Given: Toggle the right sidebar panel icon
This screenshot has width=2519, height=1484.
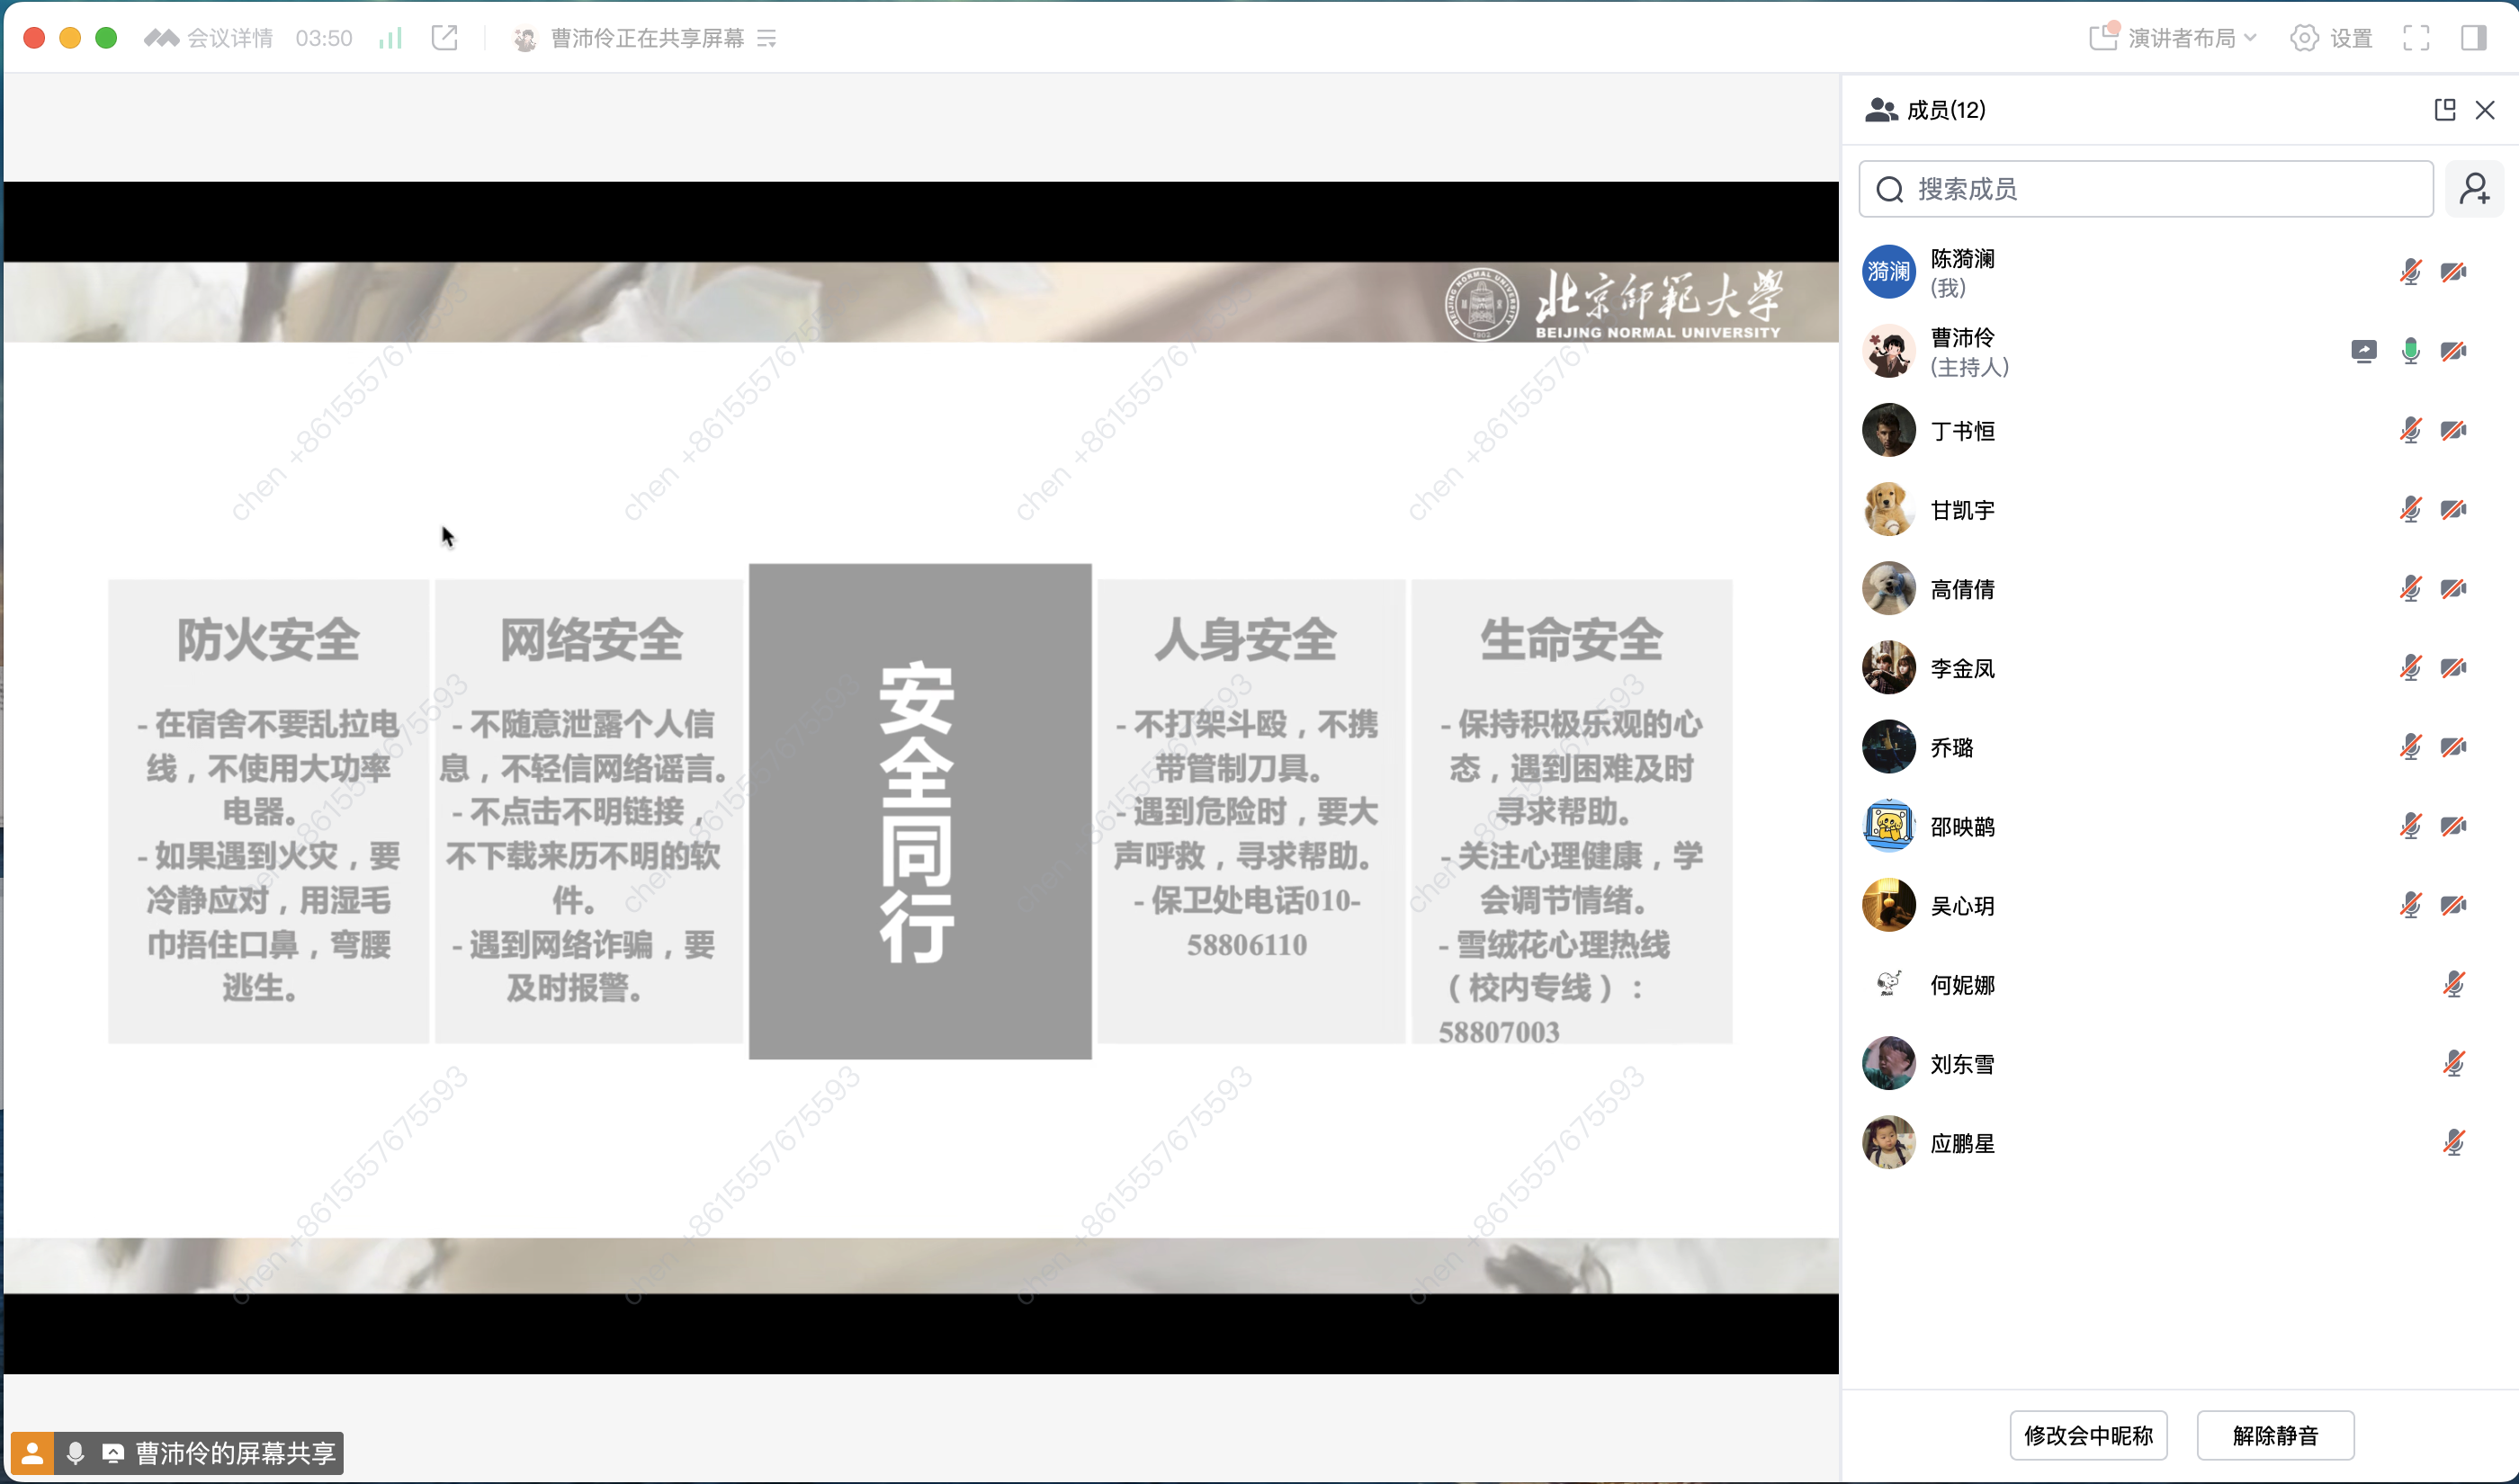Looking at the screenshot, I should tap(2474, 38).
